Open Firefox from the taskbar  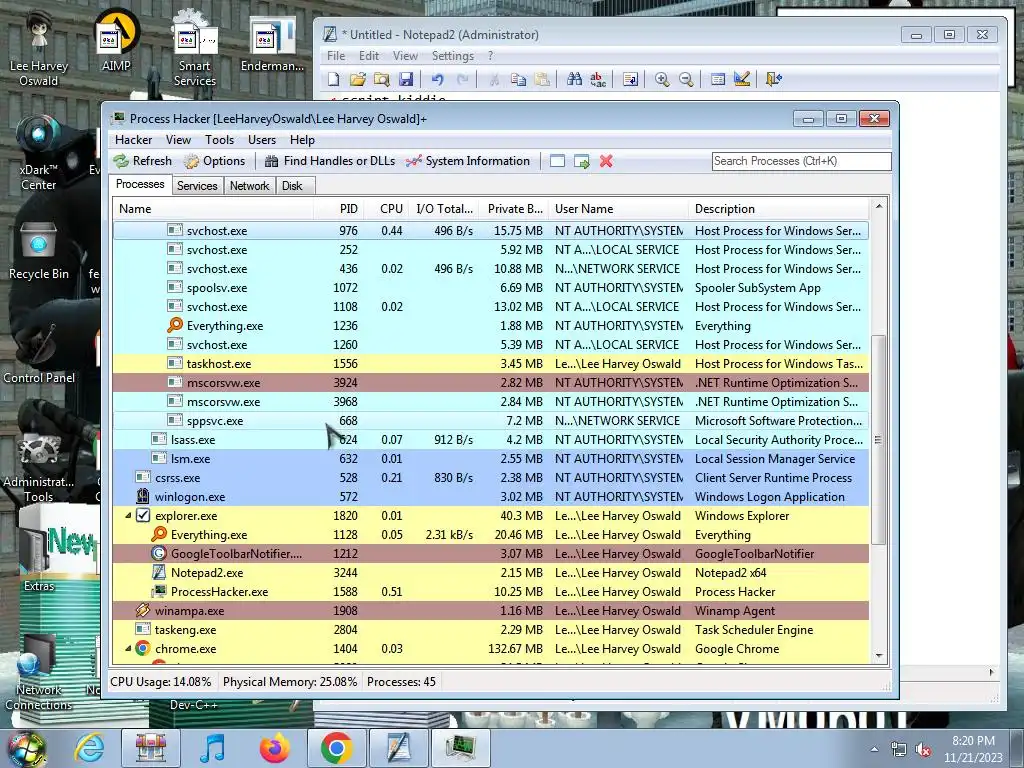274,748
